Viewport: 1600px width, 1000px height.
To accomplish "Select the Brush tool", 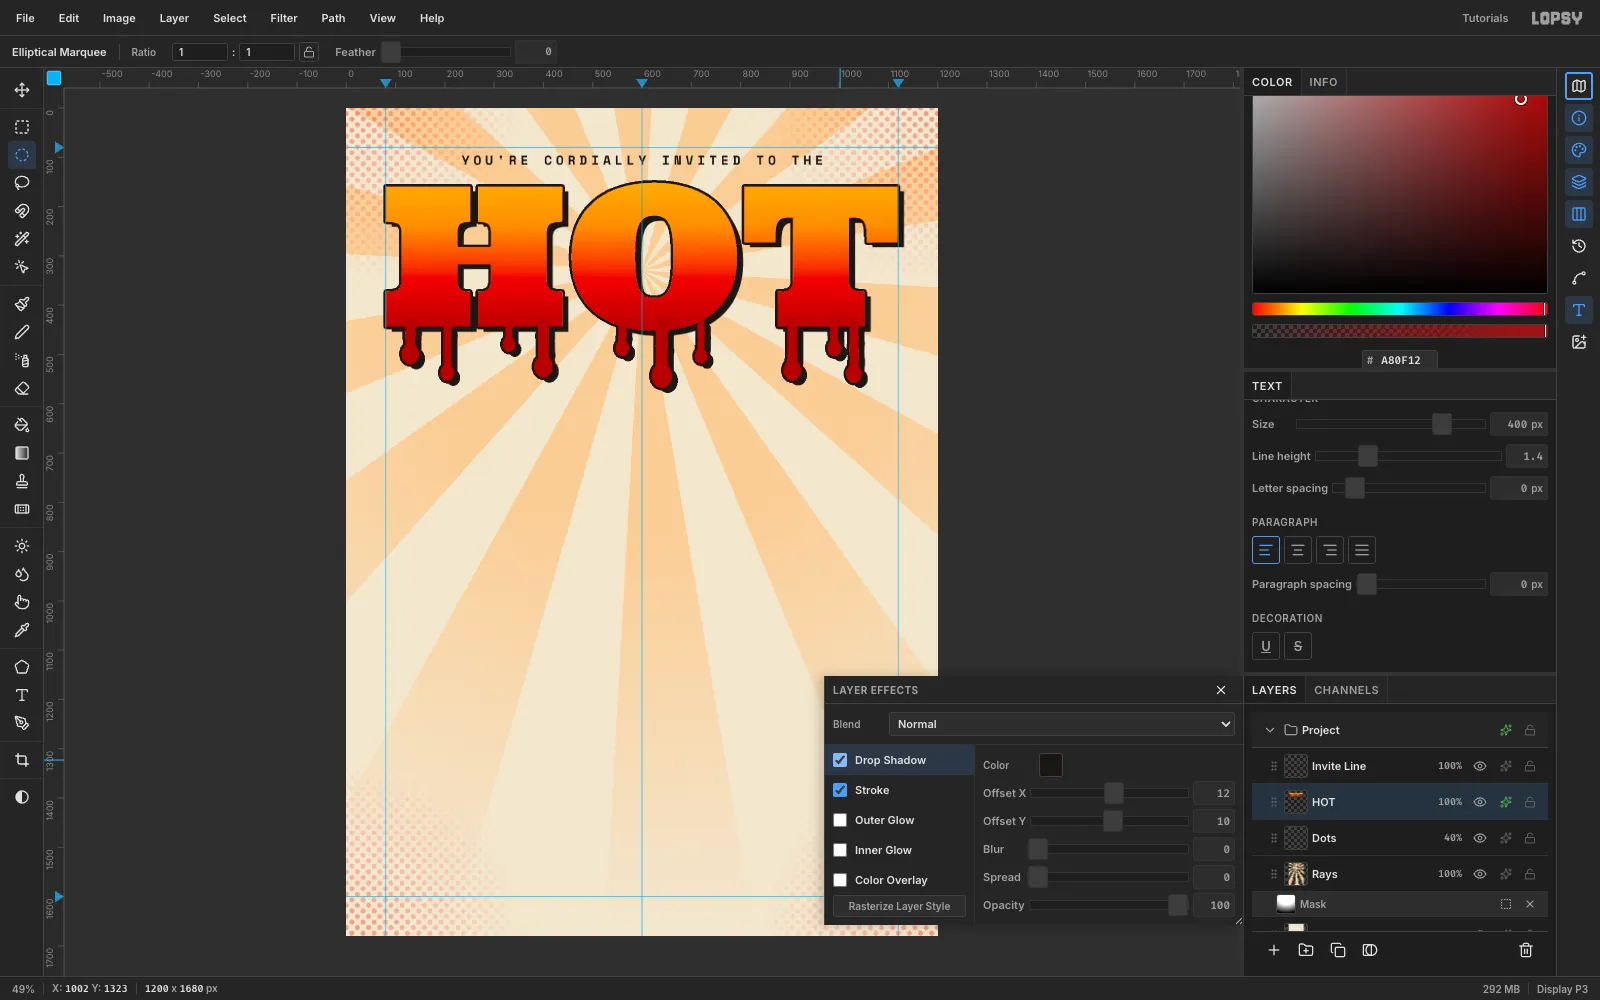I will coord(22,304).
